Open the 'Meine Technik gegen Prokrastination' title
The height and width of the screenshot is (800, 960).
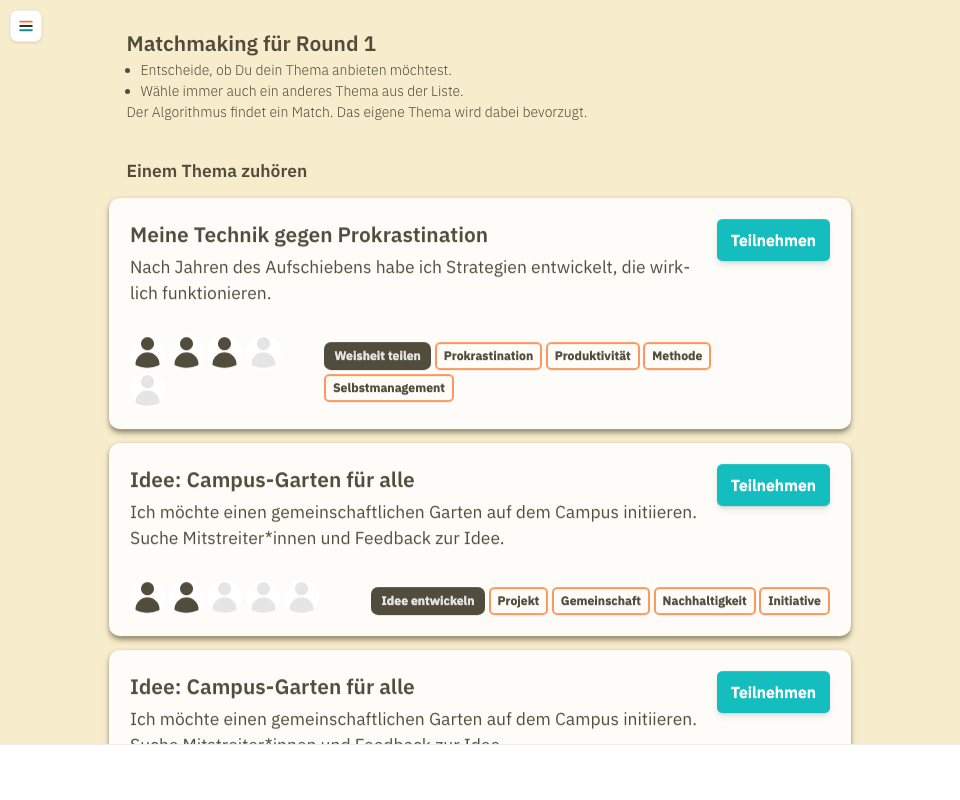[309, 235]
